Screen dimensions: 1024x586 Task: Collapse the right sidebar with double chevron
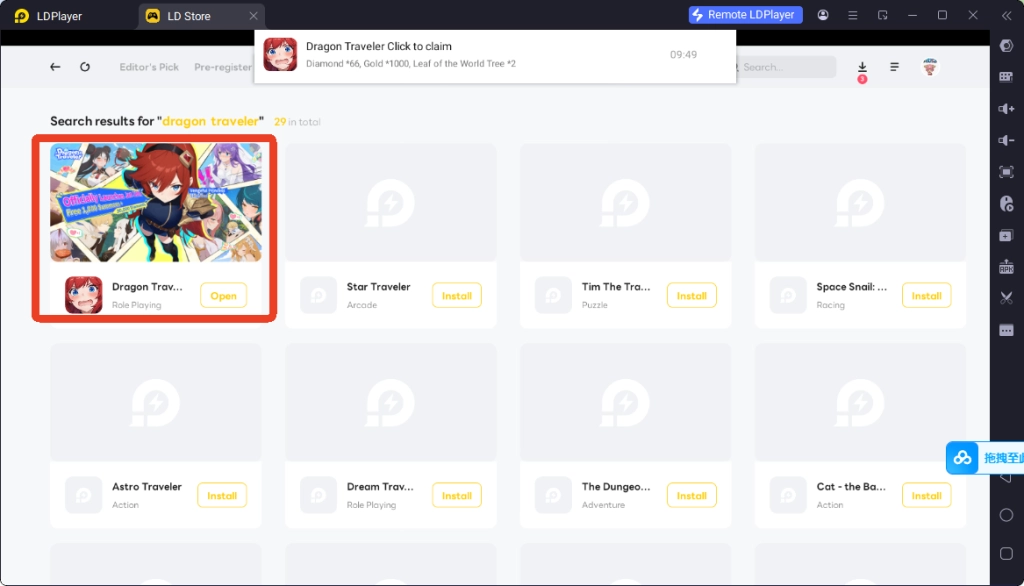(x=1005, y=15)
